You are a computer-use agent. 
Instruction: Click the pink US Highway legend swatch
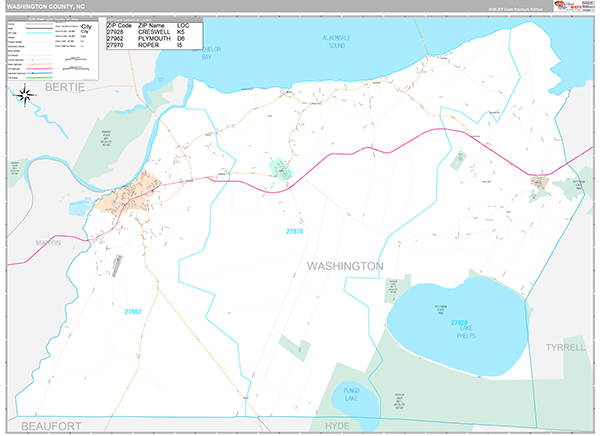(x=39, y=69)
